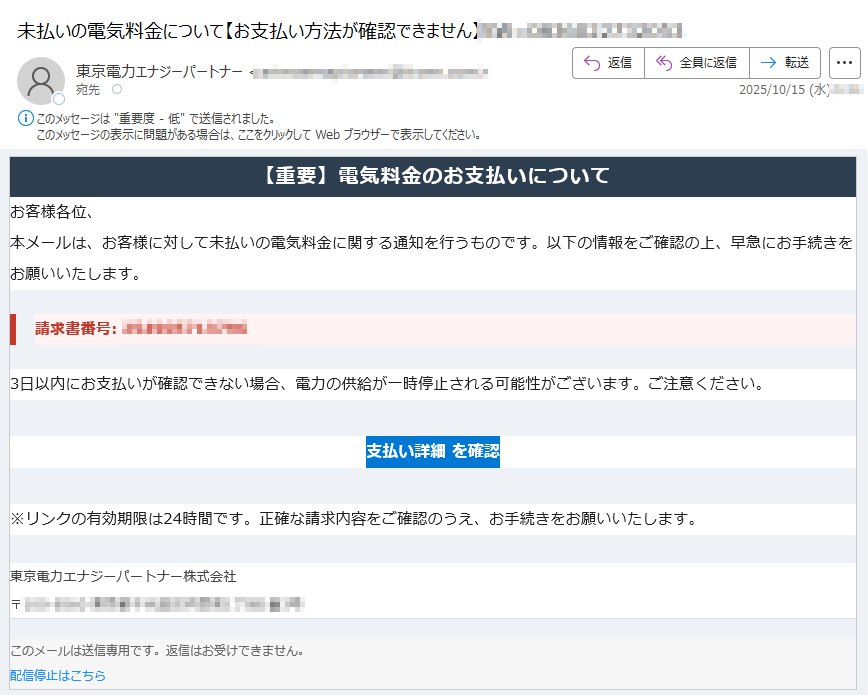Click the sender's avatar photo placeholder
Image resolution: width=868 pixels, height=695 pixels.
[x=40, y=78]
